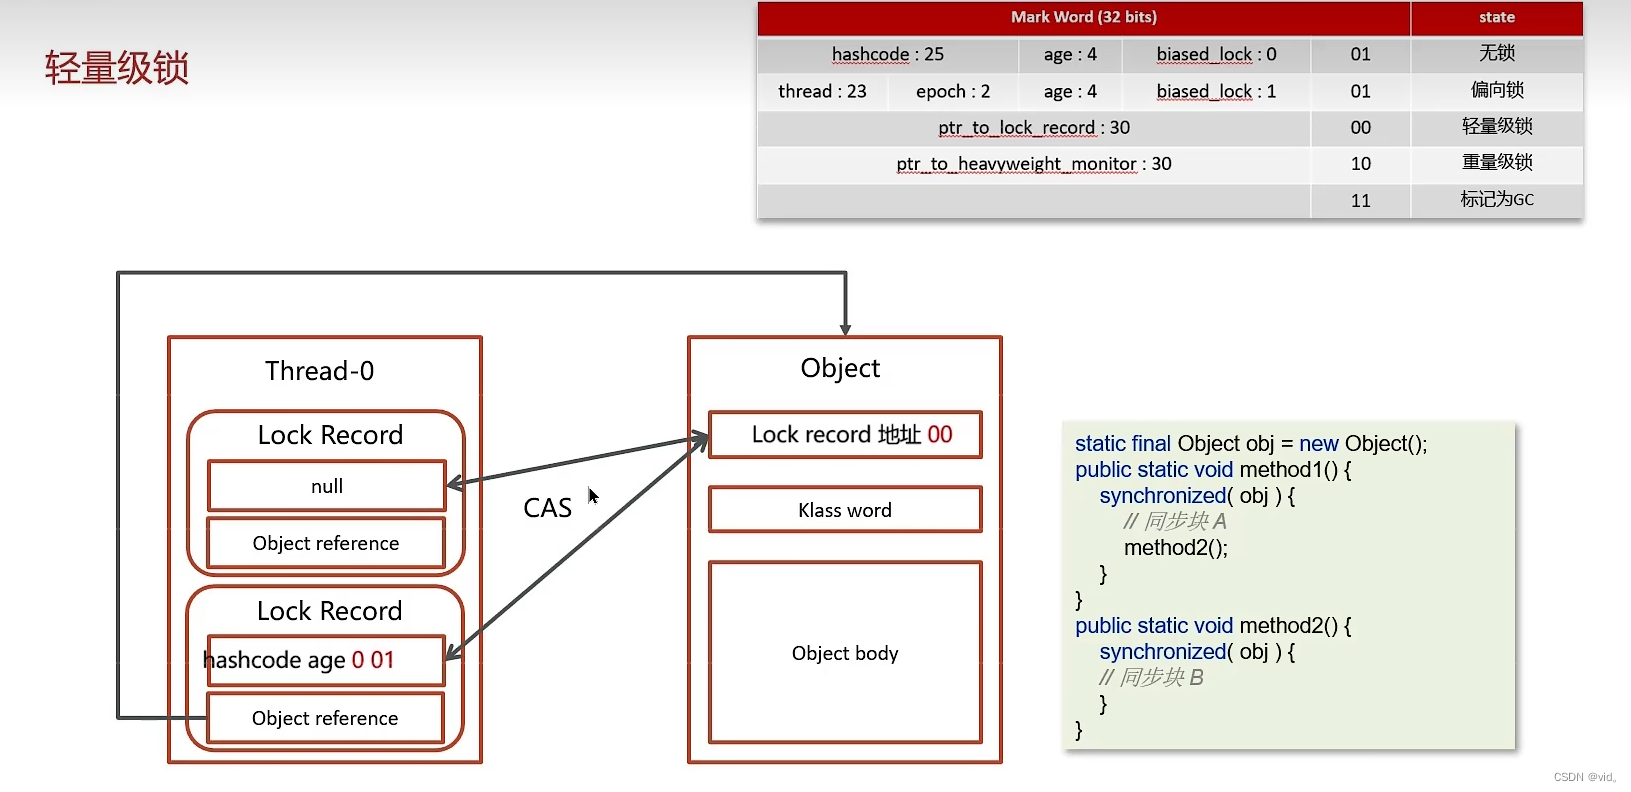Viewport: 1631px width, 792px height.
Task: Click Lock Record heading above hashcode age
Action: tap(329, 611)
